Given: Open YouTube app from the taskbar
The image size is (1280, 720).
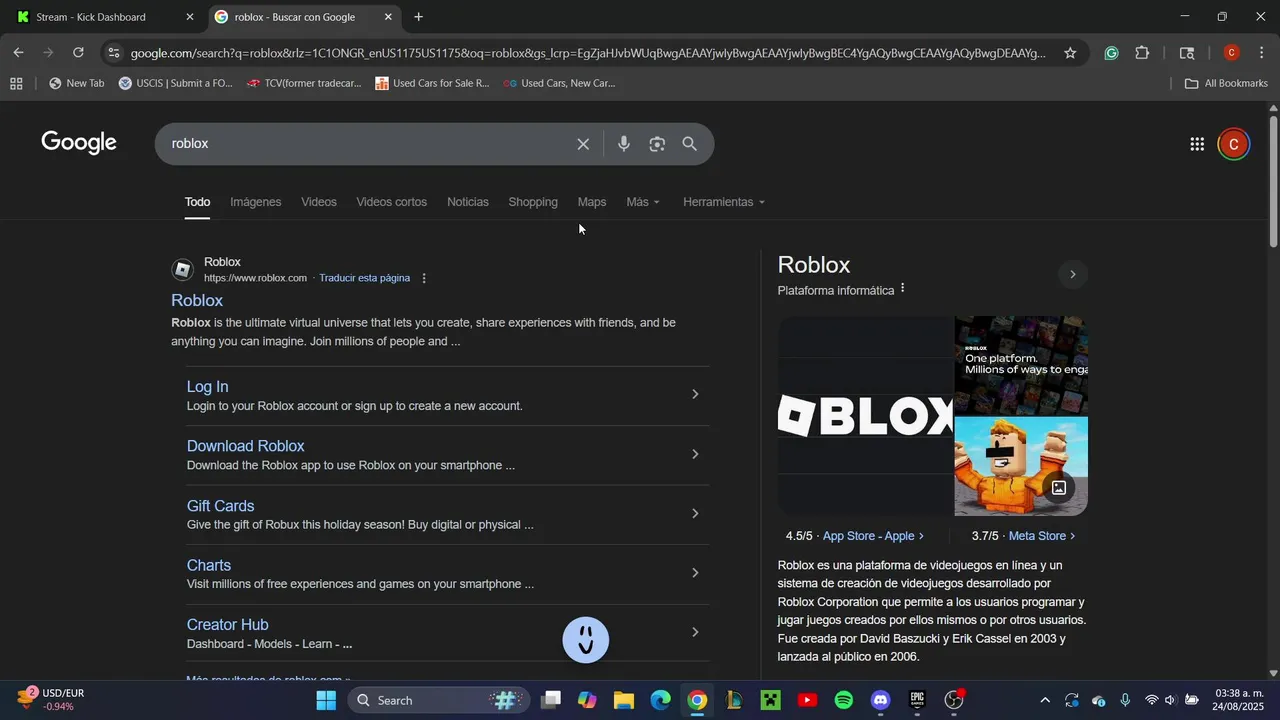Looking at the screenshot, I should pyautogui.click(x=807, y=700).
